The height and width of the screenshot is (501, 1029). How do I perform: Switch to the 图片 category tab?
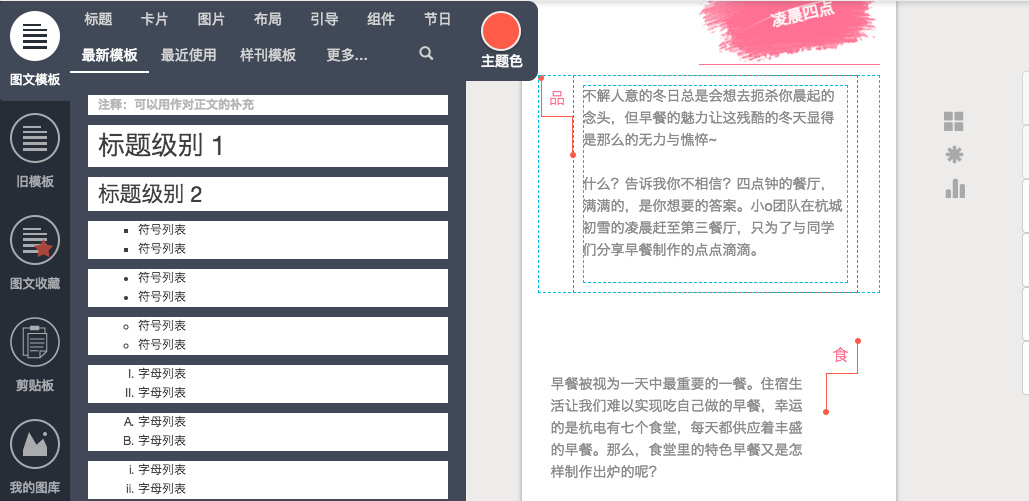(x=211, y=20)
